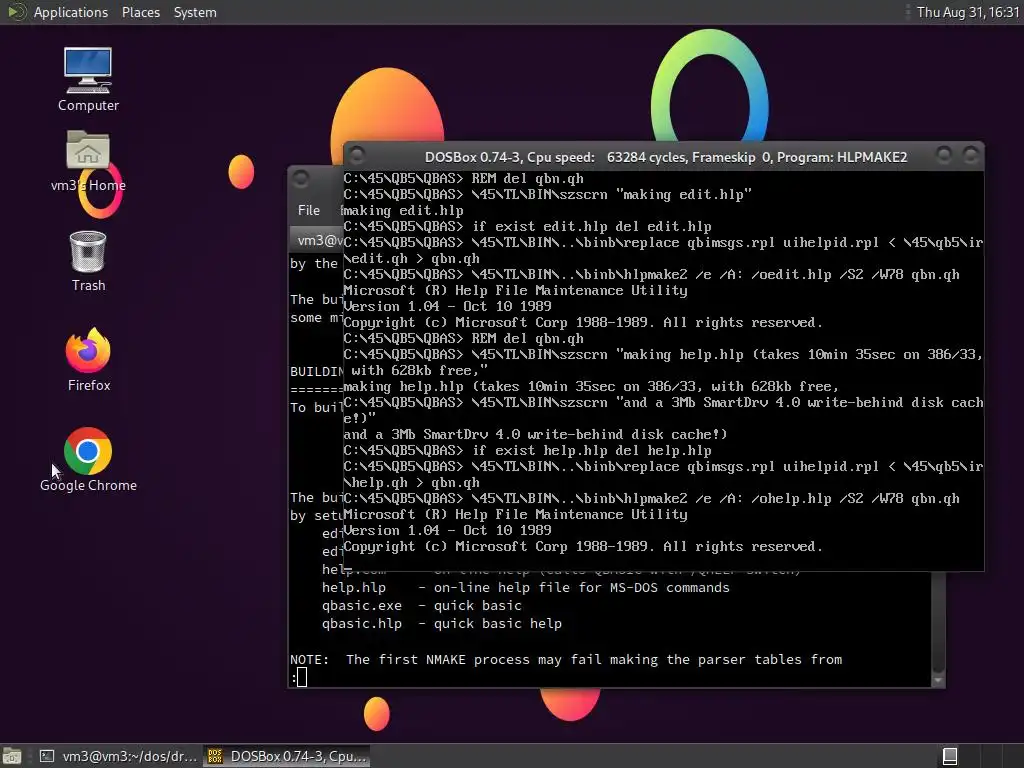Launch Firefox from the desktop
Image resolution: width=1024 pixels, height=768 pixels.
[88, 360]
